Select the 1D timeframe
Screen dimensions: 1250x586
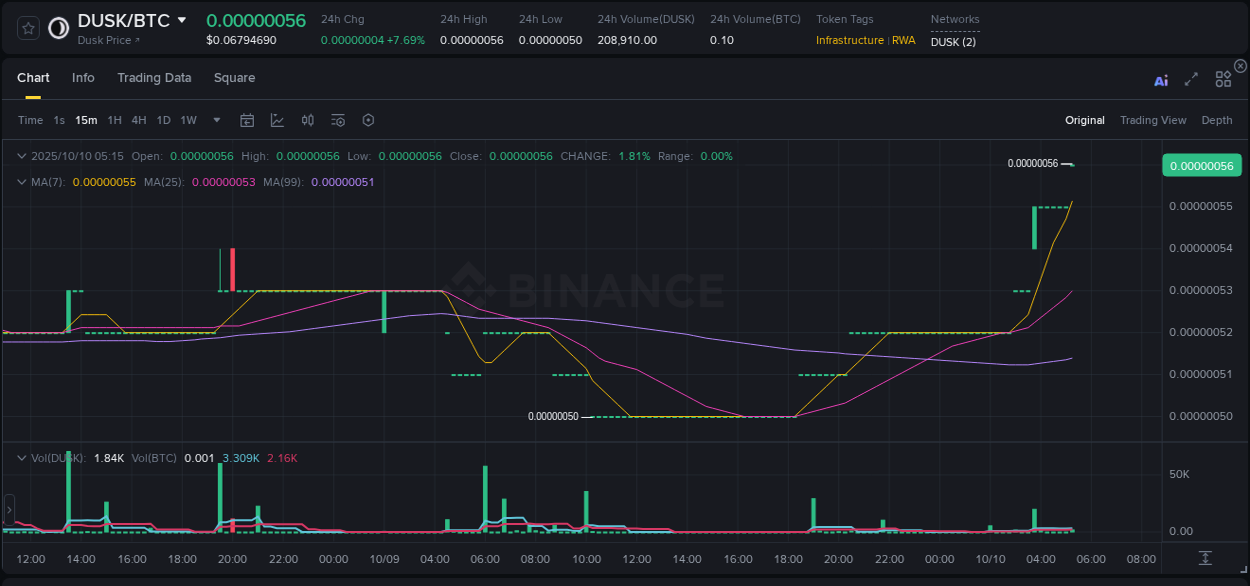[163, 120]
